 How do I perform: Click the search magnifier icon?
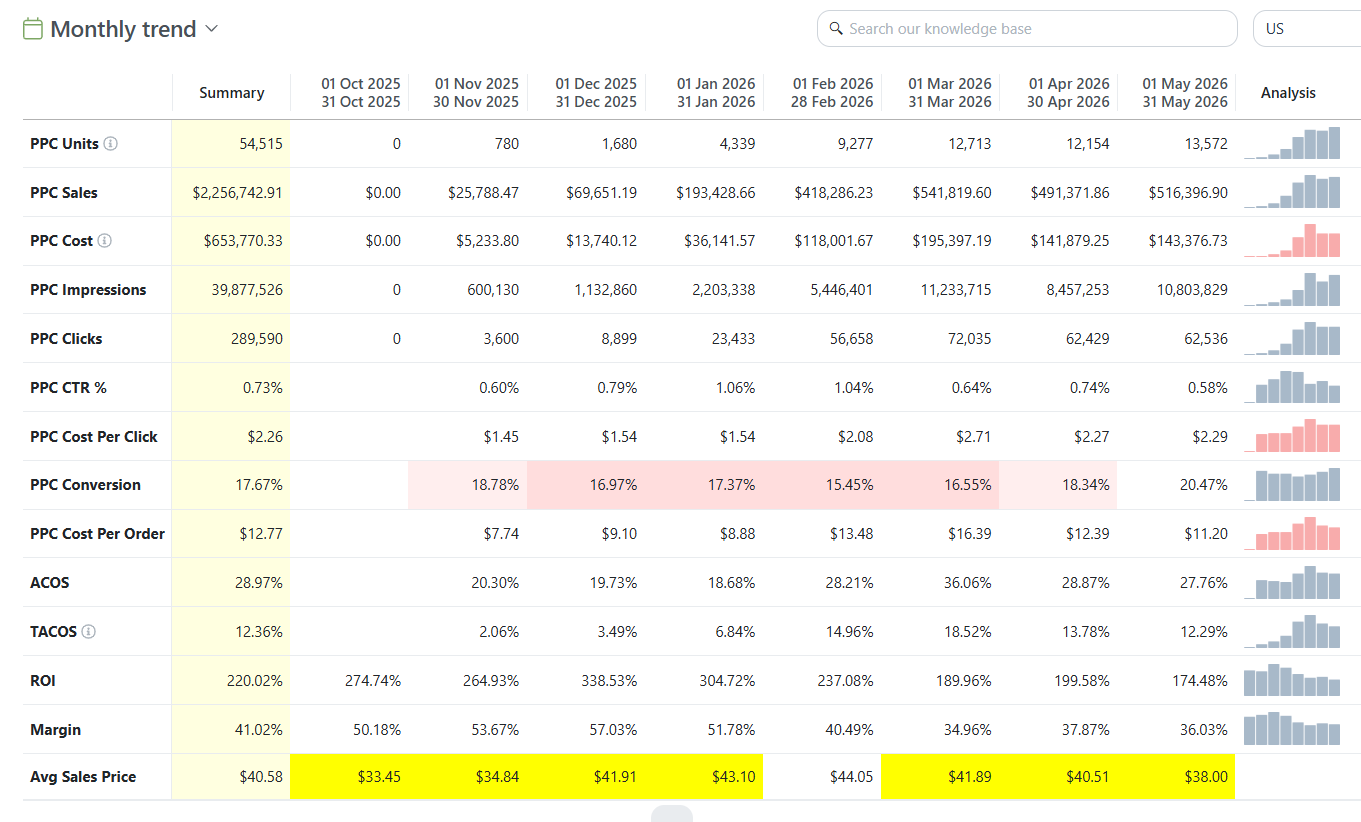[836, 29]
